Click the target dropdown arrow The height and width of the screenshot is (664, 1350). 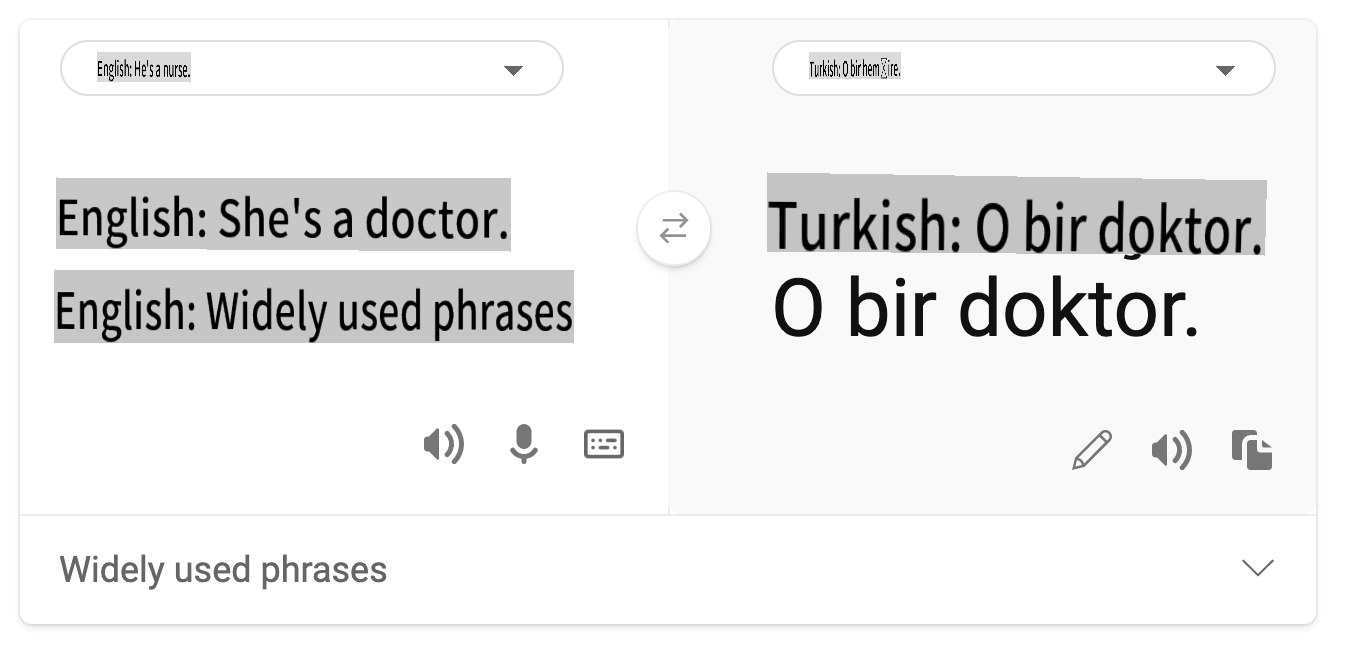pos(1225,70)
